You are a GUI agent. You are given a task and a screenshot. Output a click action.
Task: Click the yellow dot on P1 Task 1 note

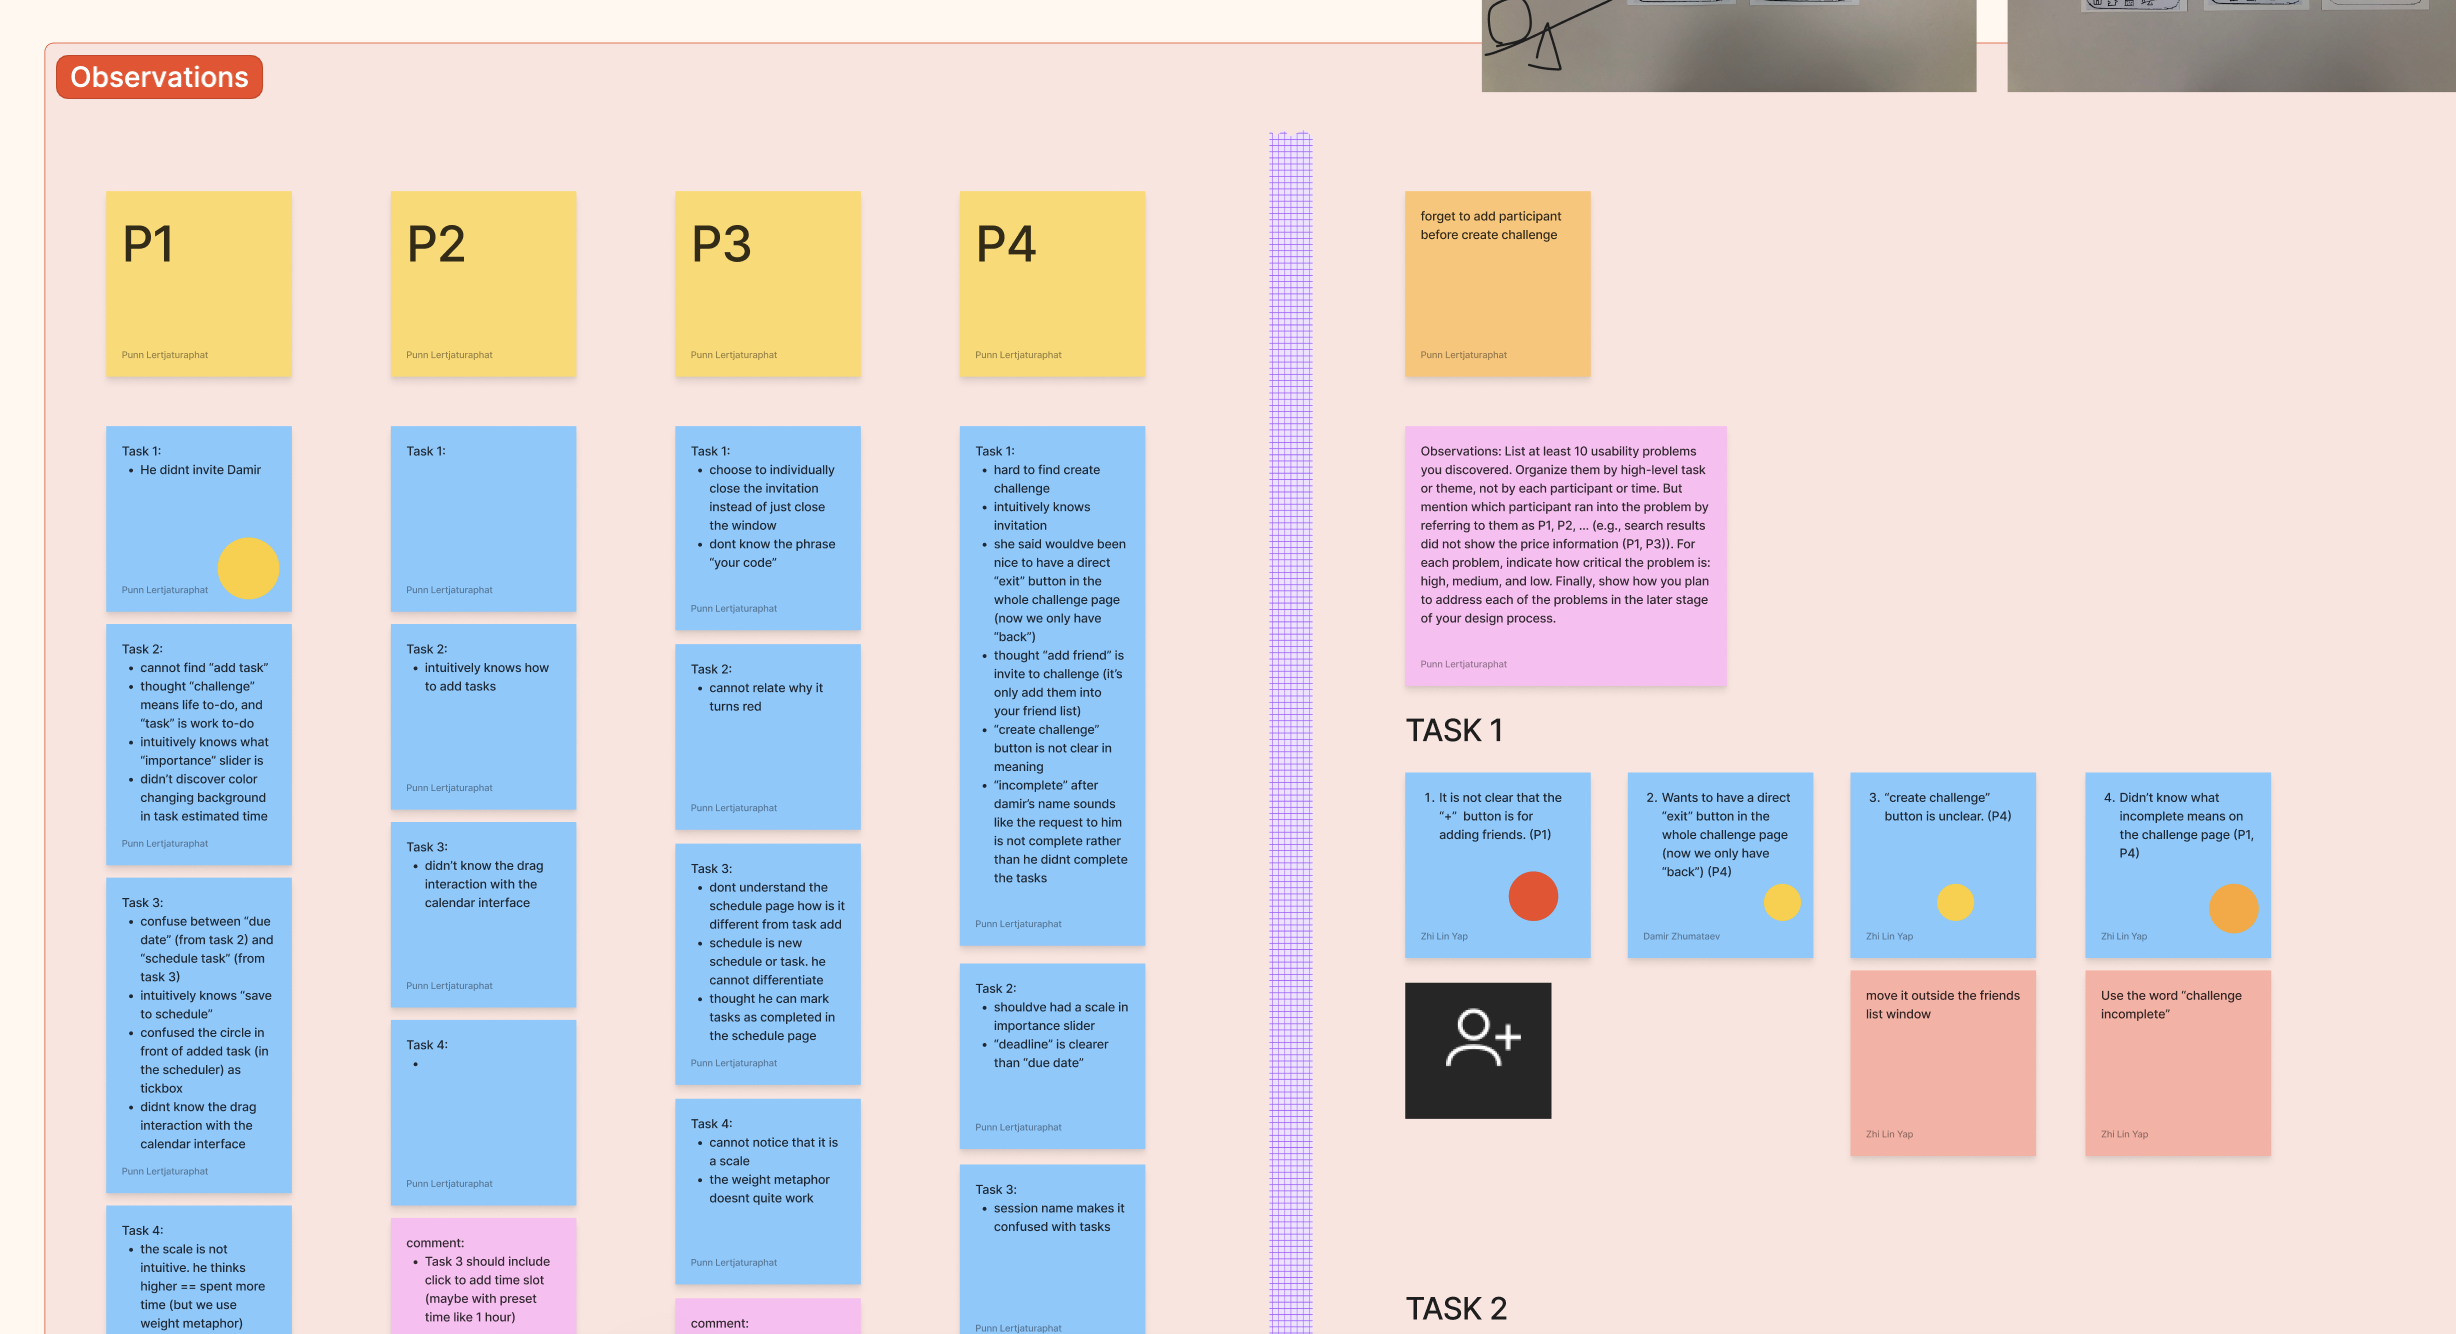point(248,568)
